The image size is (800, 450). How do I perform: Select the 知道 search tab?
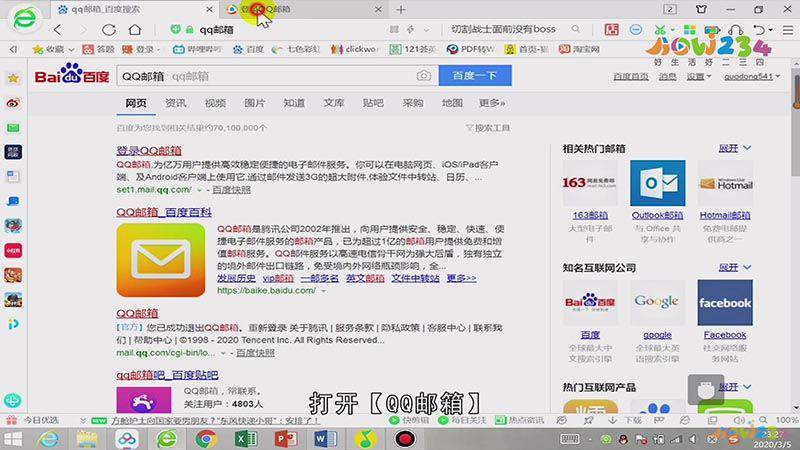pos(294,103)
